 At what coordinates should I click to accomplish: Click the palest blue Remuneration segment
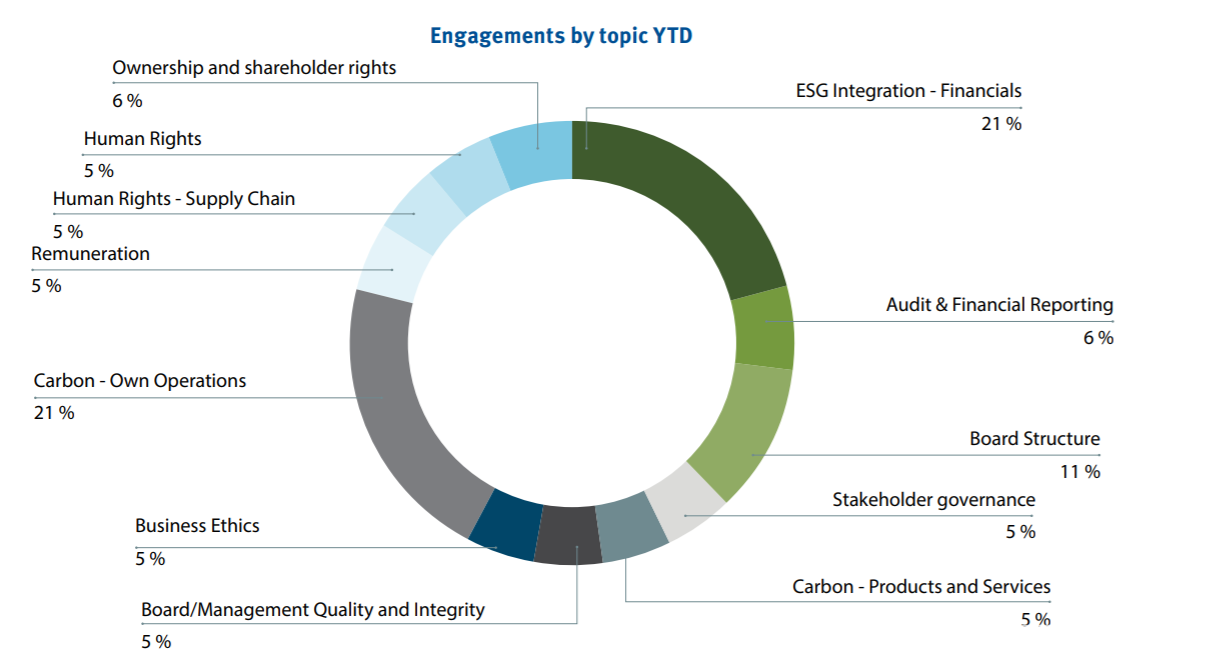coord(386,264)
